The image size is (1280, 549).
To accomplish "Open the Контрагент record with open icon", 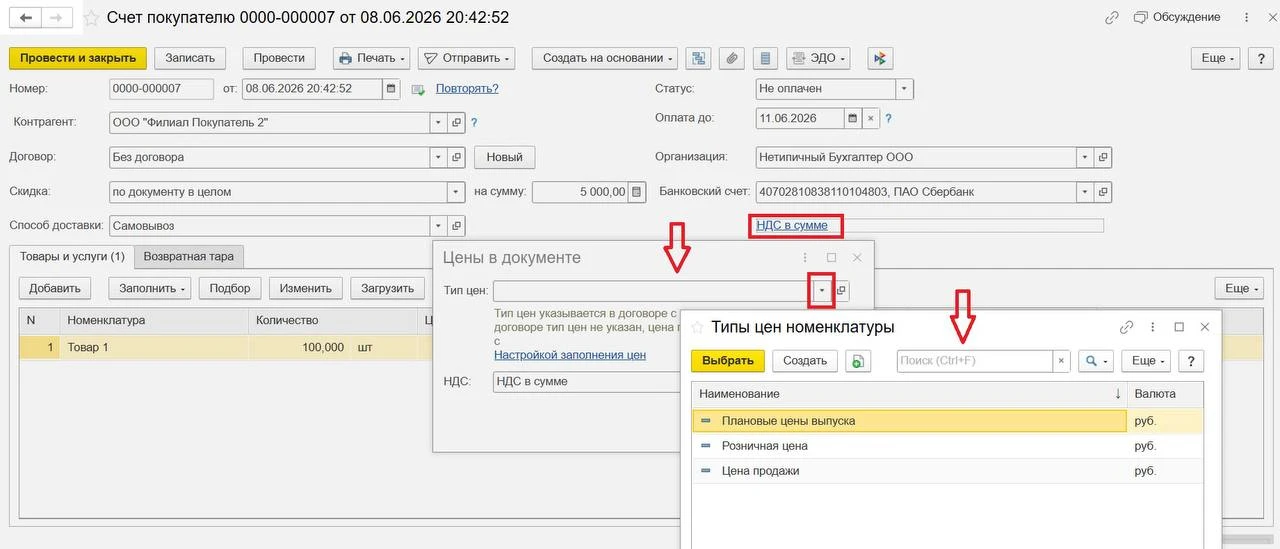I will (x=456, y=123).
